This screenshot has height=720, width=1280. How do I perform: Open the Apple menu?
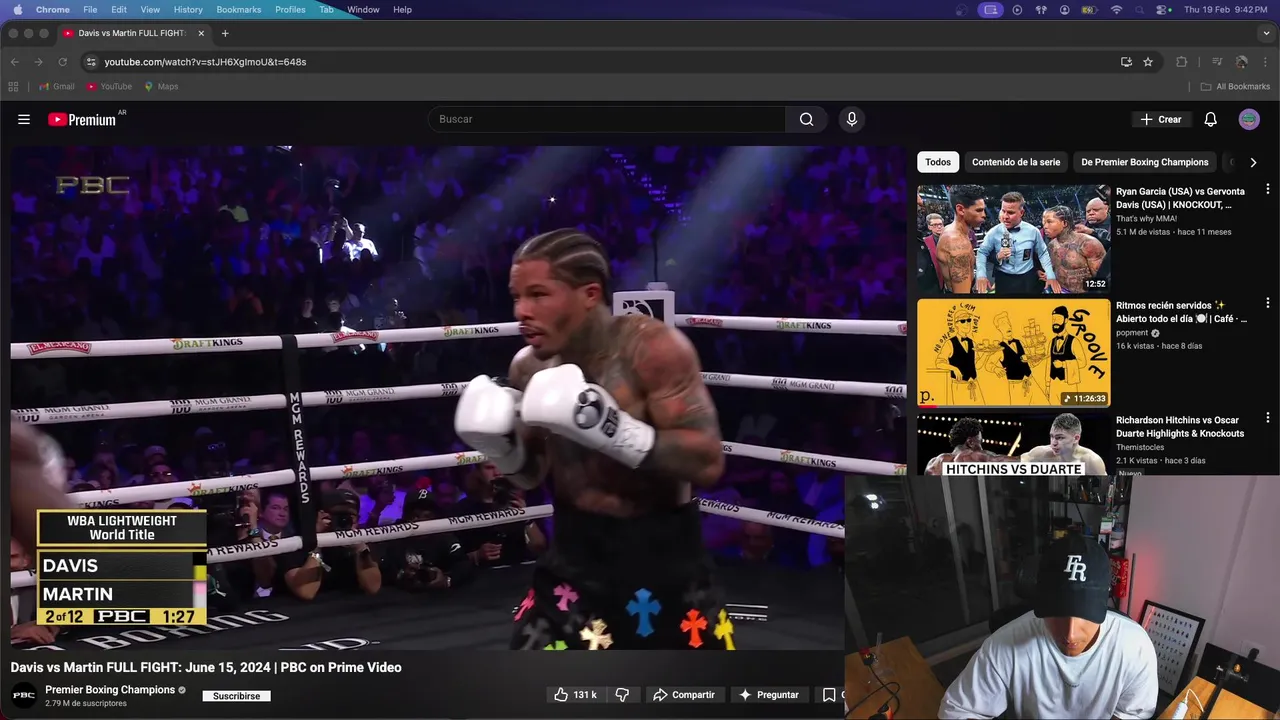click(x=17, y=9)
